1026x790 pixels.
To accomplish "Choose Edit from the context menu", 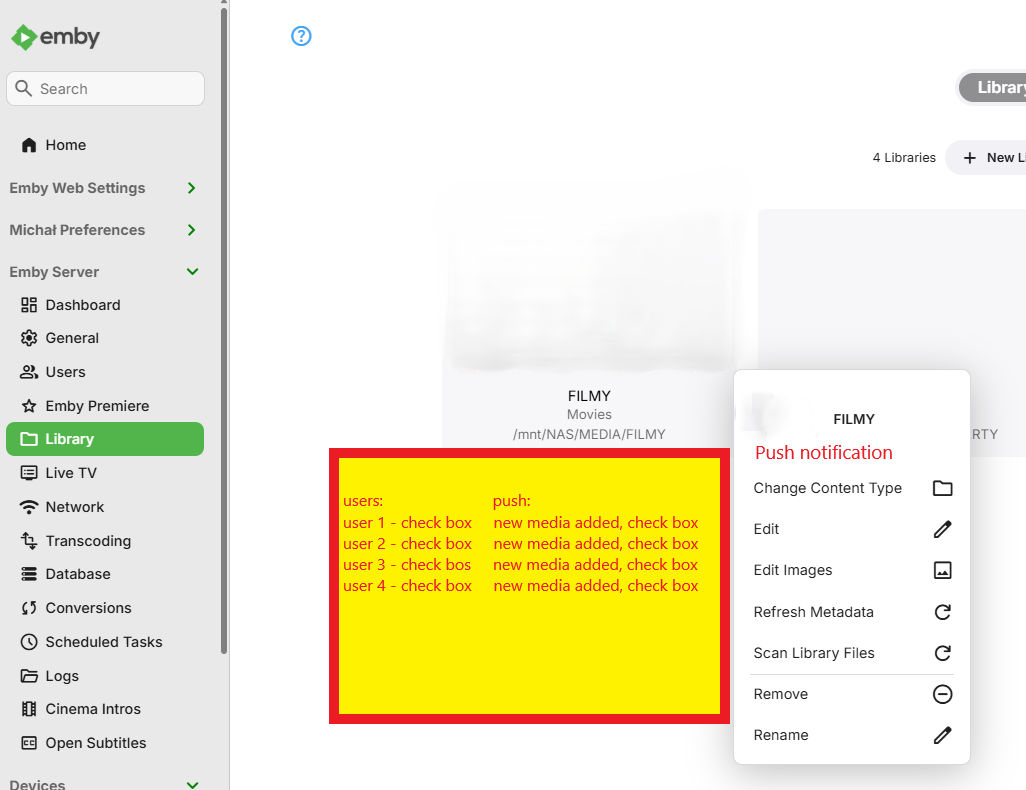I will point(852,529).
